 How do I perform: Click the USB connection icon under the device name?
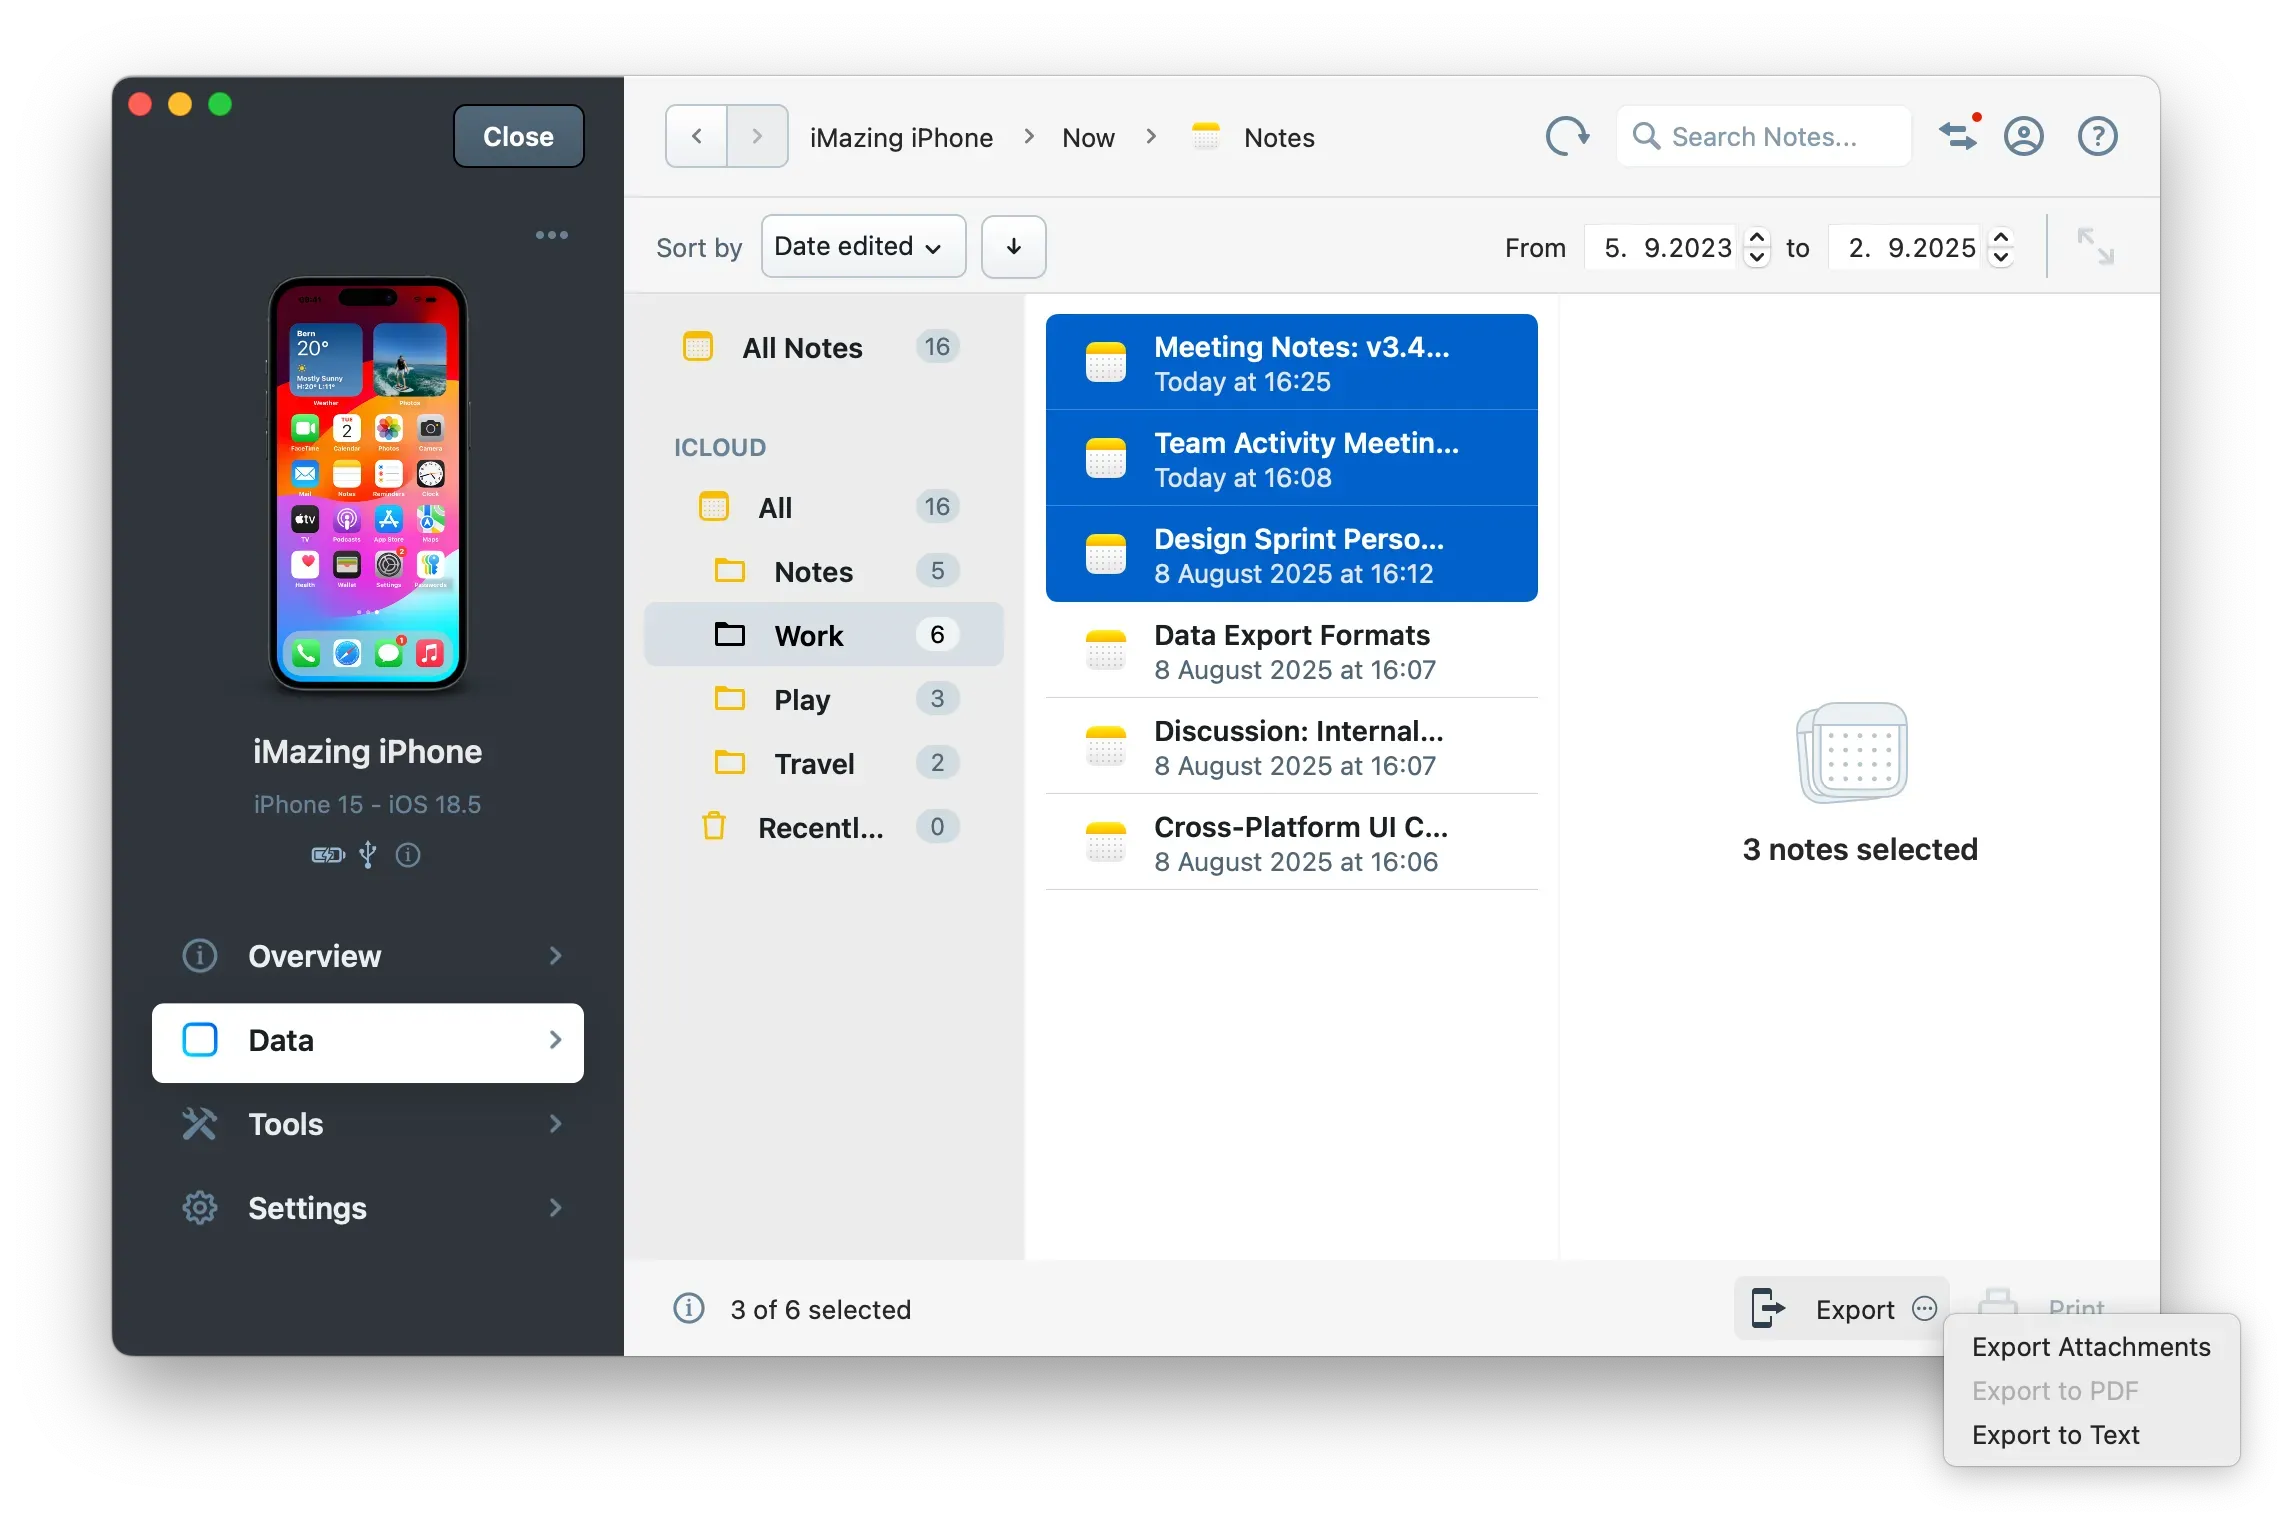[367, 855]
